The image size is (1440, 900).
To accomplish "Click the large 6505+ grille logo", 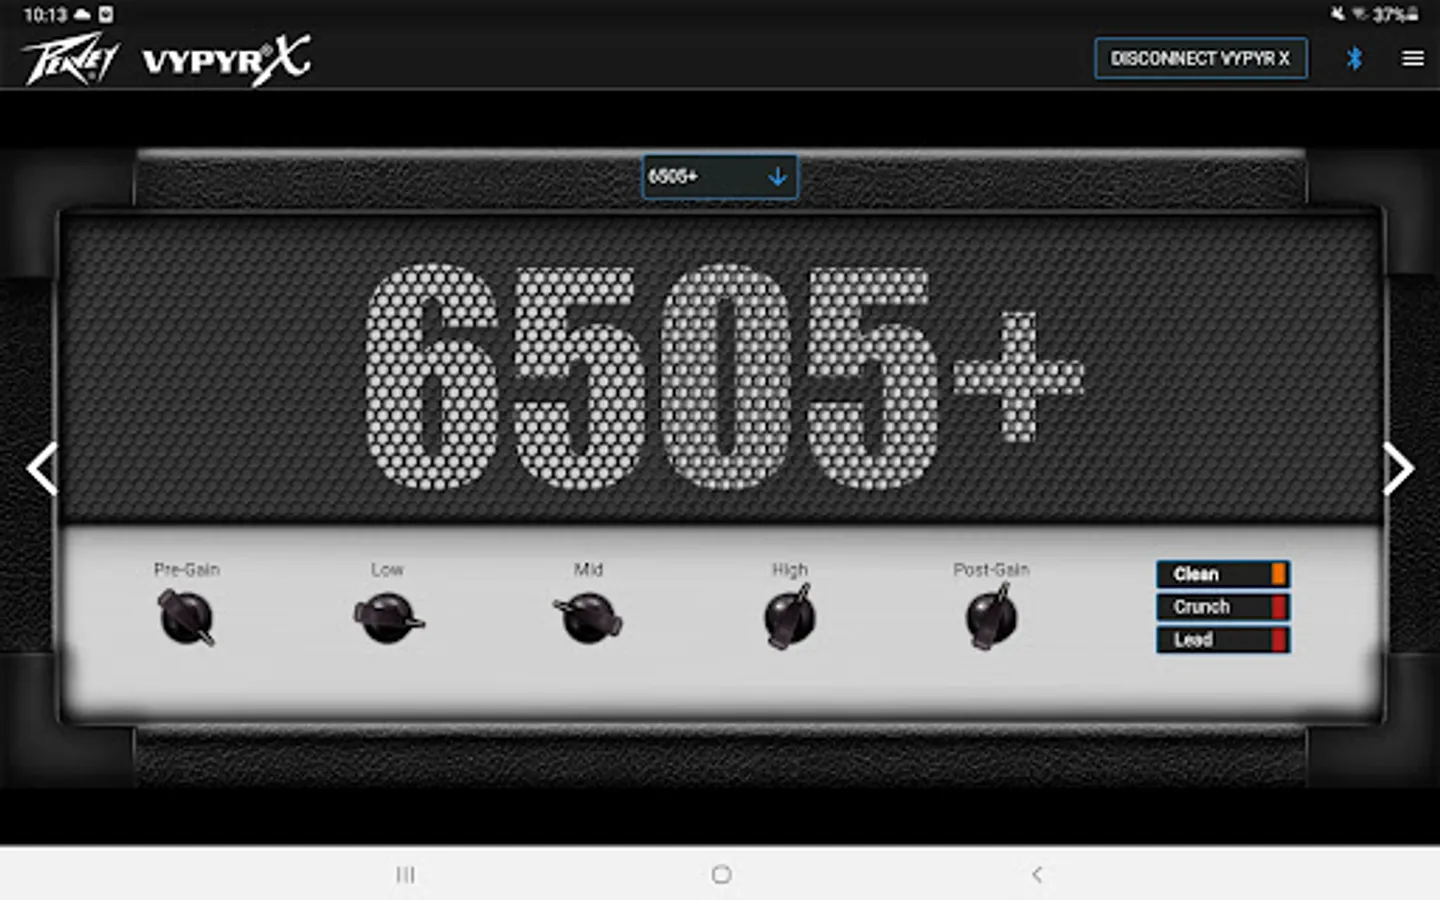I will tap(723, 376).
